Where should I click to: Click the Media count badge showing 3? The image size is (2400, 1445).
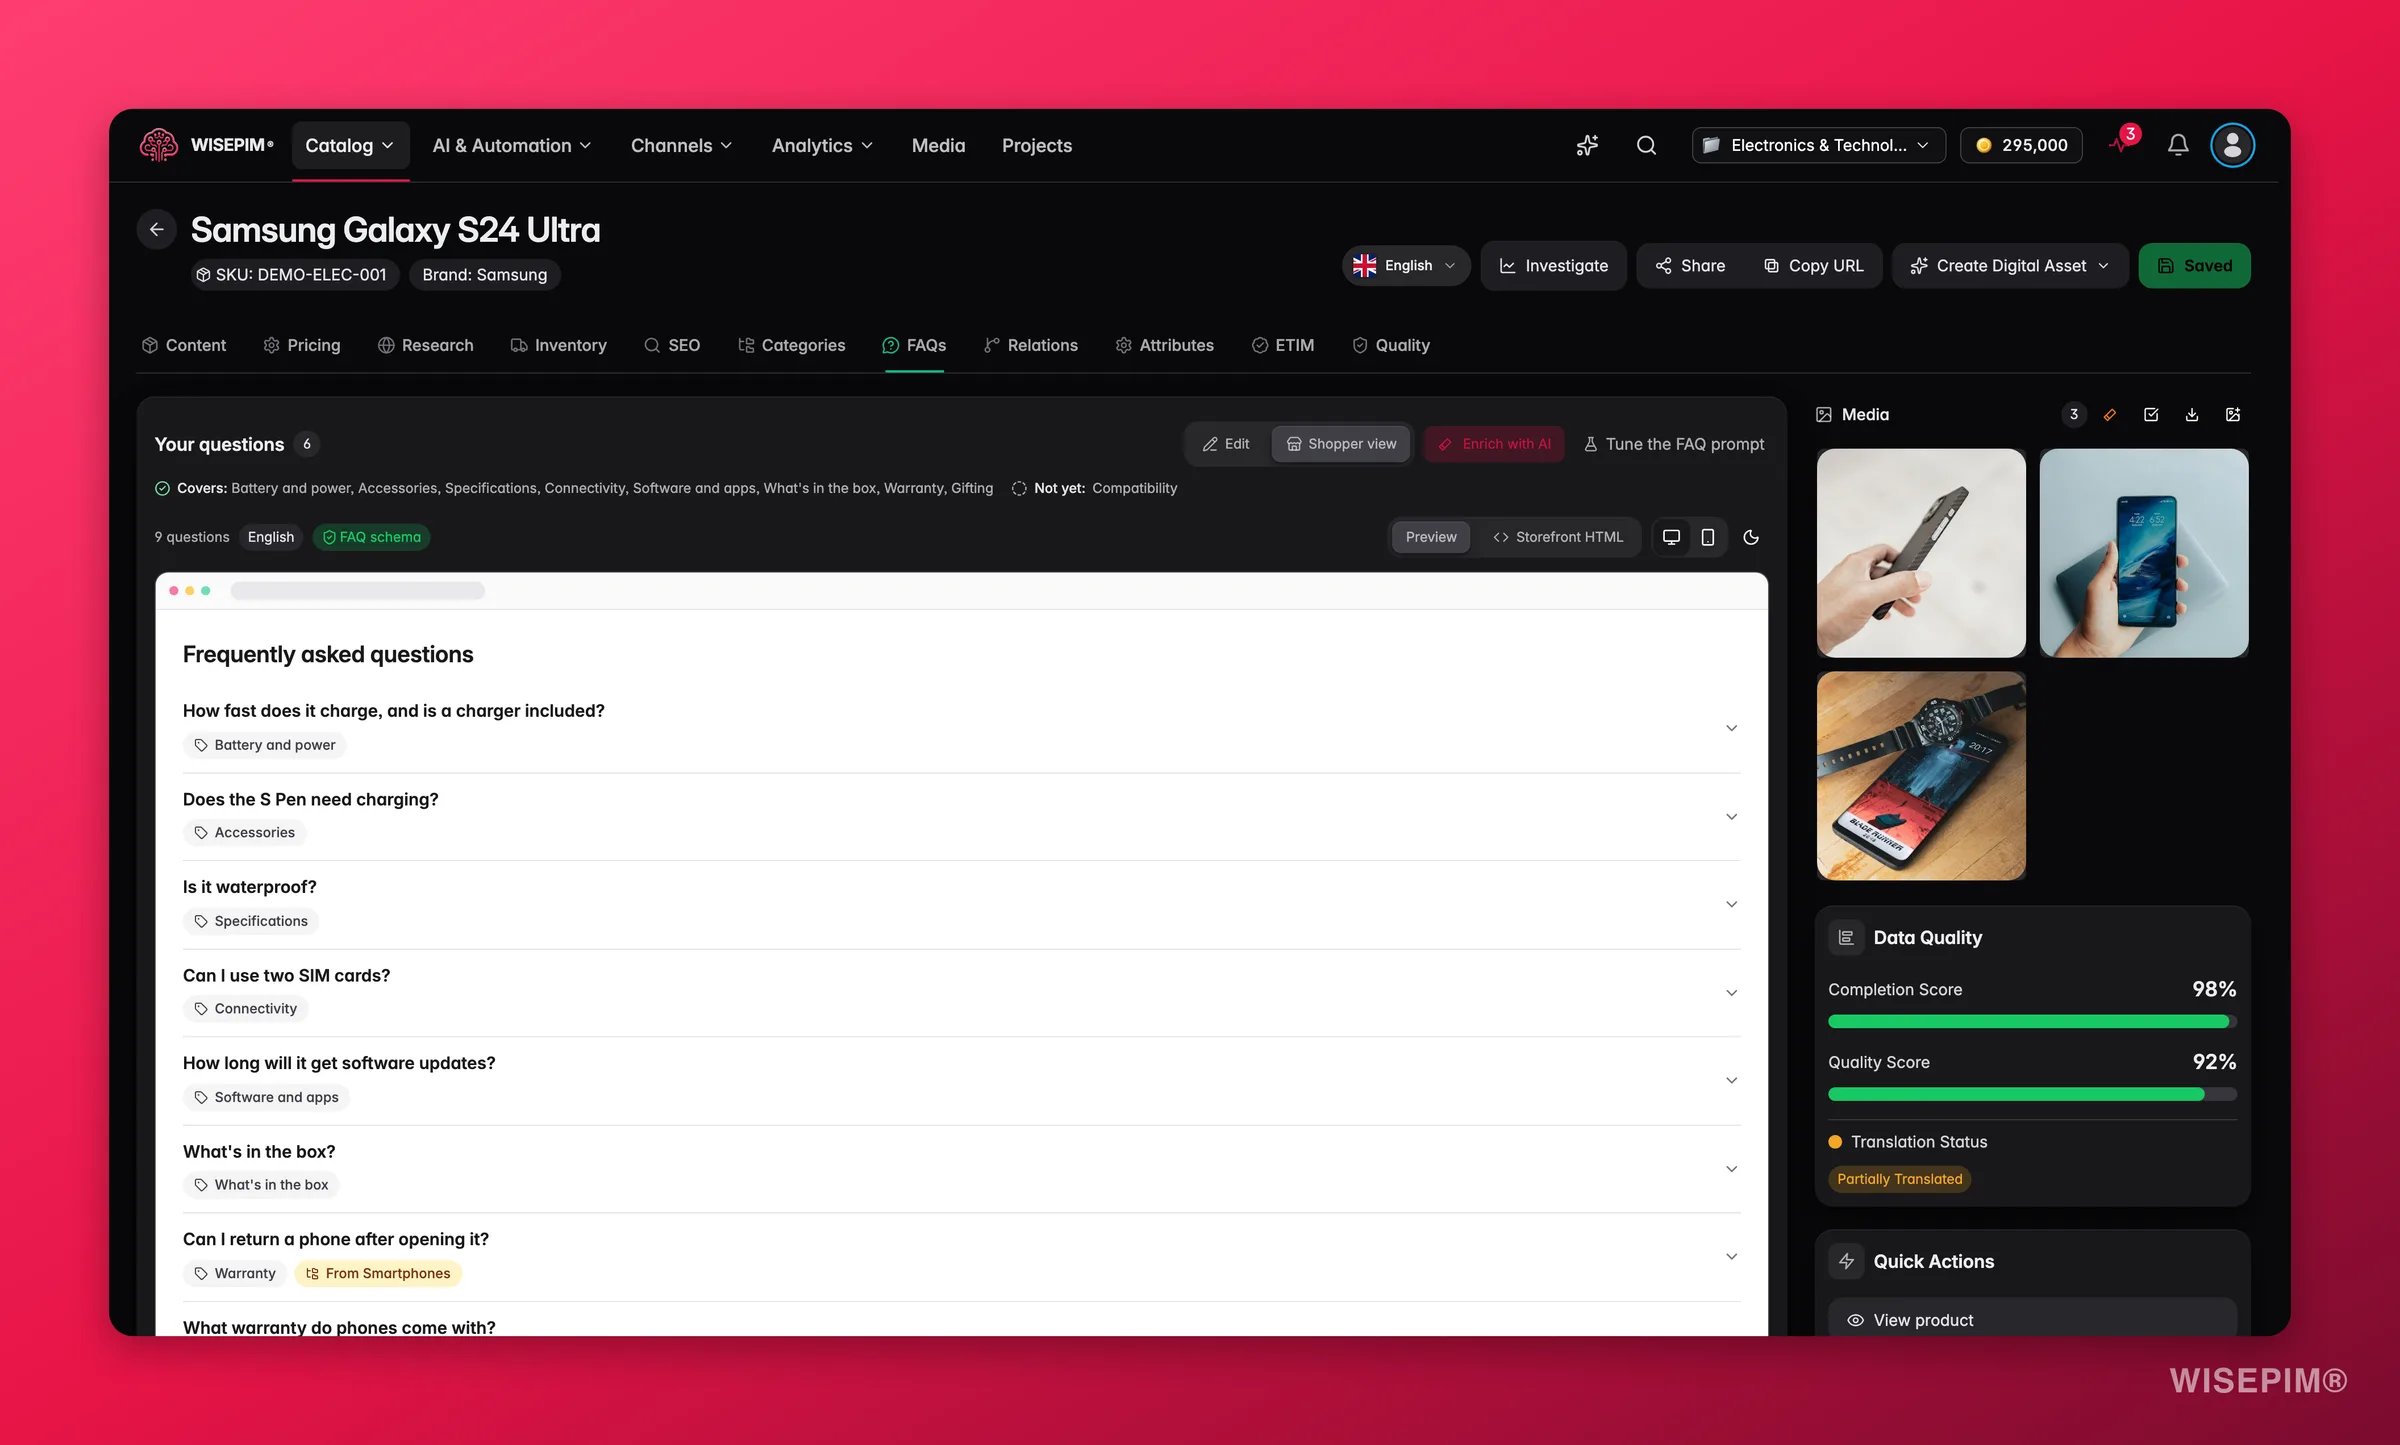click(2074, 414)
